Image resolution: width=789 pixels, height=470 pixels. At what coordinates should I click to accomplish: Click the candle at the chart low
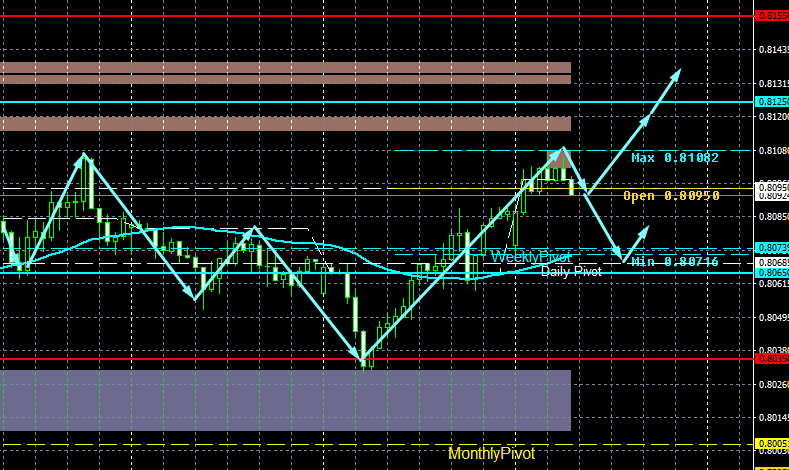pyautogui.click(x=363, y=350)
